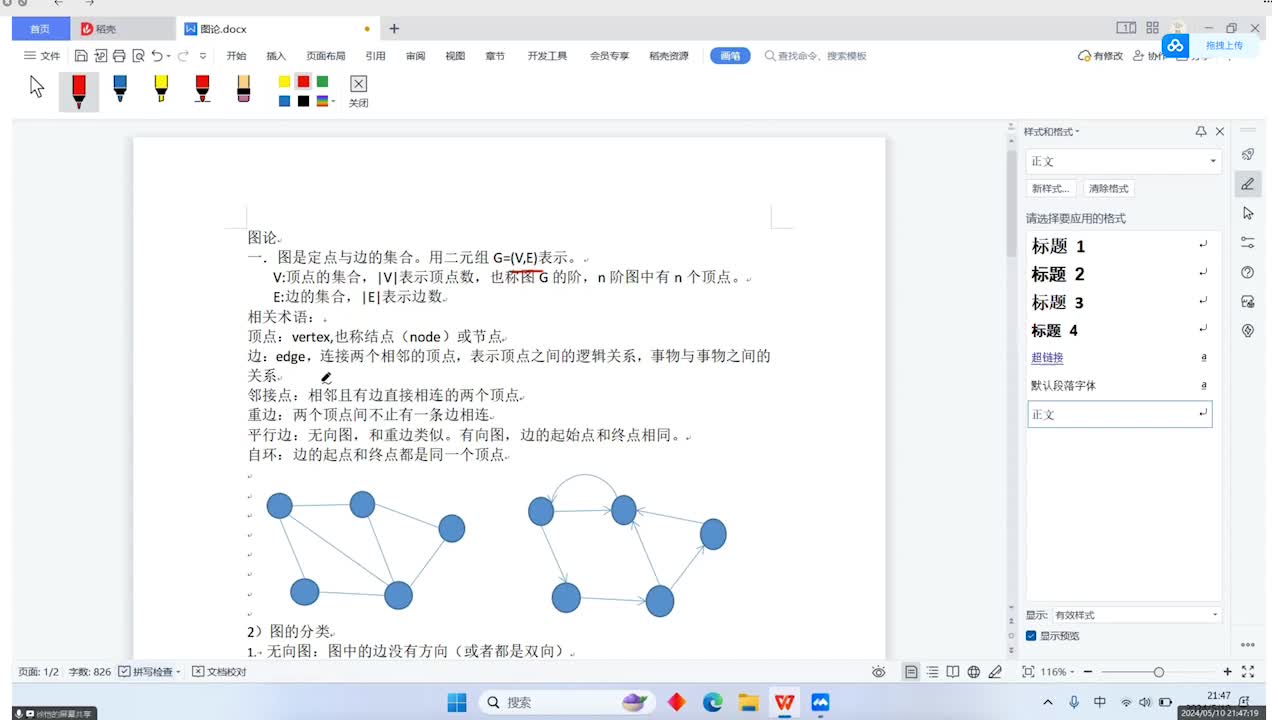Click the 新样式 button
This screenshot has width=1272, height=720.
click(1051, 188)
